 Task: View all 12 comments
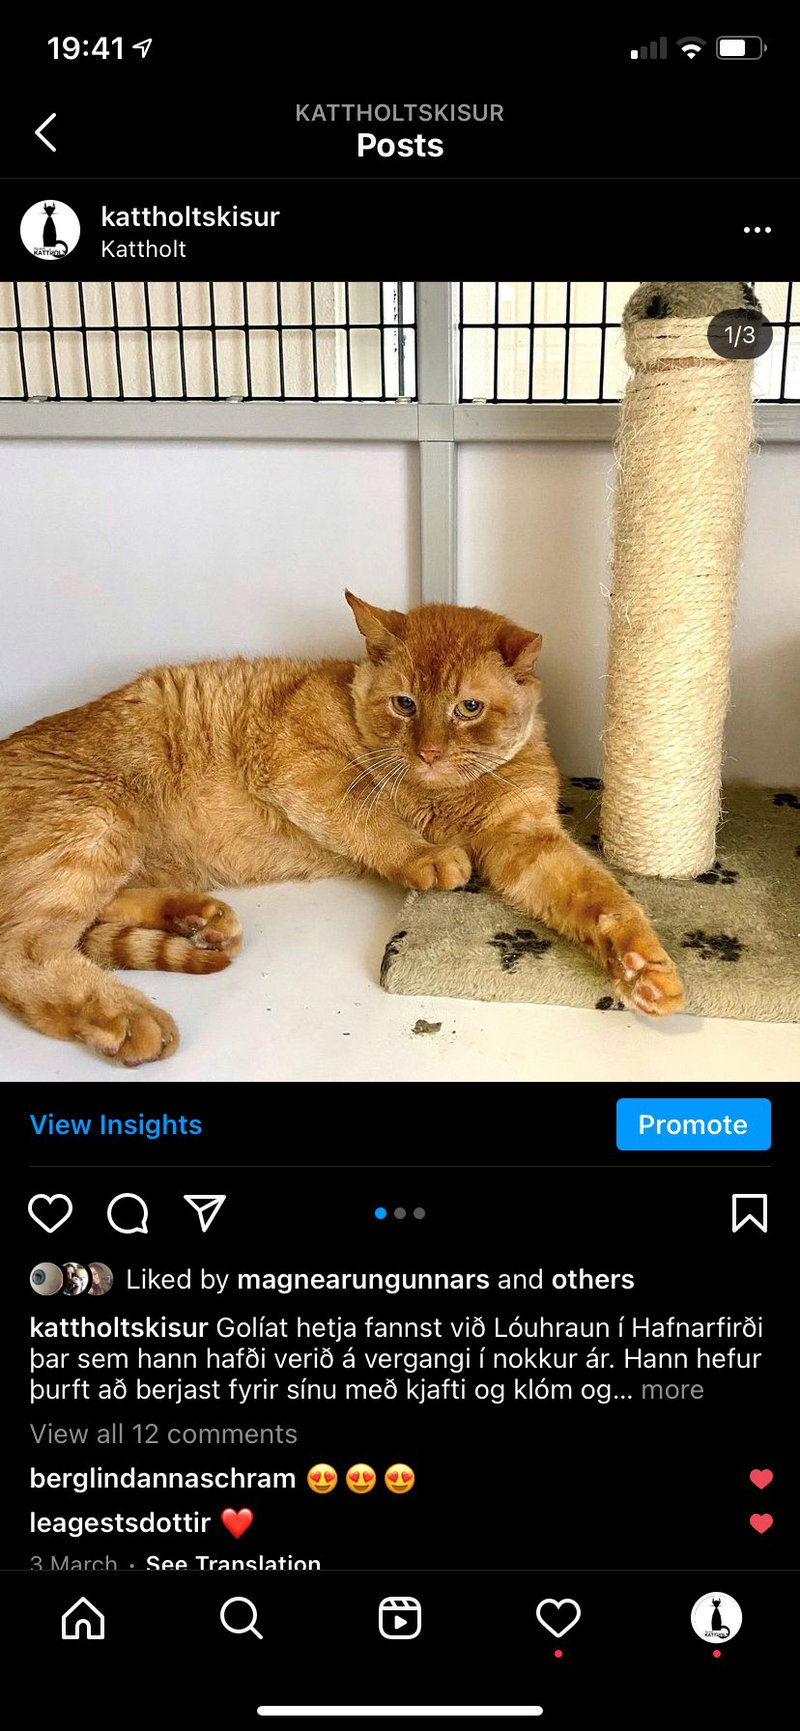coord(164,1433)
